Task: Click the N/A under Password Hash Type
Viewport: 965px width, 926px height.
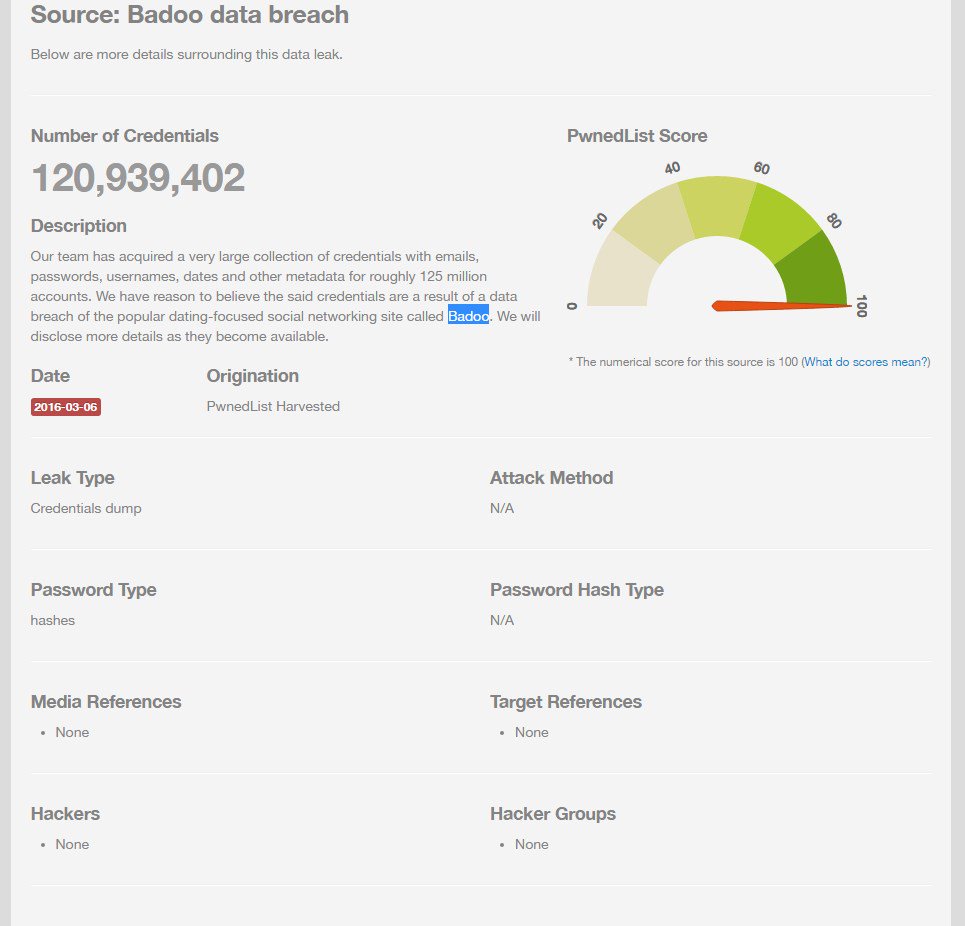Action: [502, 620]
